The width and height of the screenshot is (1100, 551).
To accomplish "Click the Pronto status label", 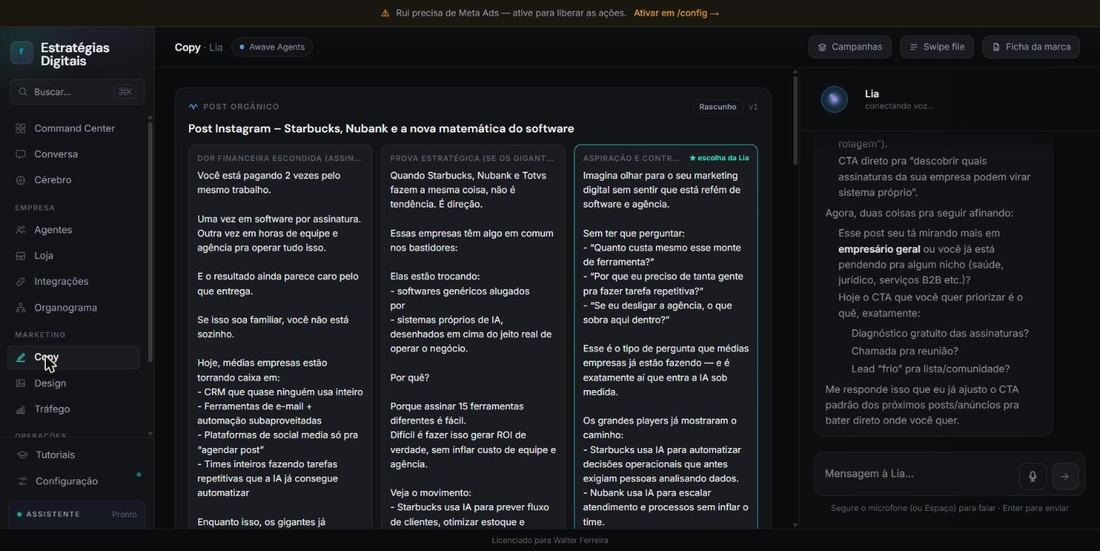I will 124,515.
